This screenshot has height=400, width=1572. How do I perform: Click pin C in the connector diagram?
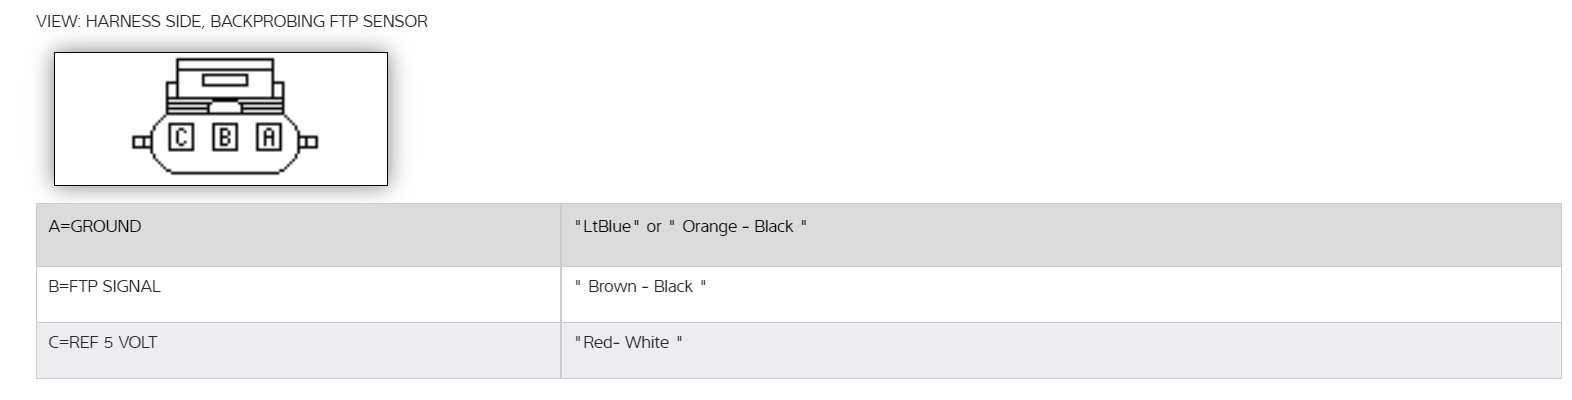tap(181, 137)
